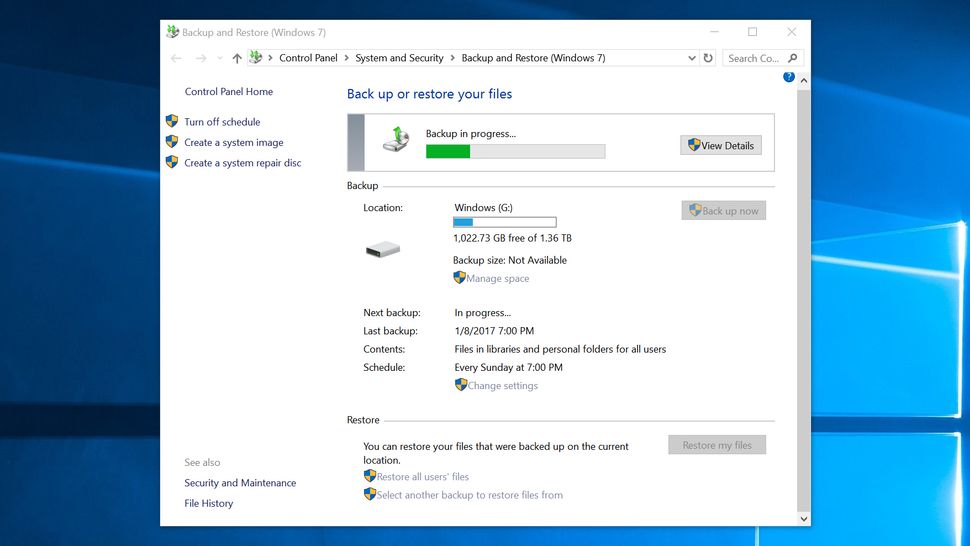Image resolution: width=970 pixels, height=546 pixels.
Task: Click the shield icon beside Create a system image
Action: coord(172,142)
